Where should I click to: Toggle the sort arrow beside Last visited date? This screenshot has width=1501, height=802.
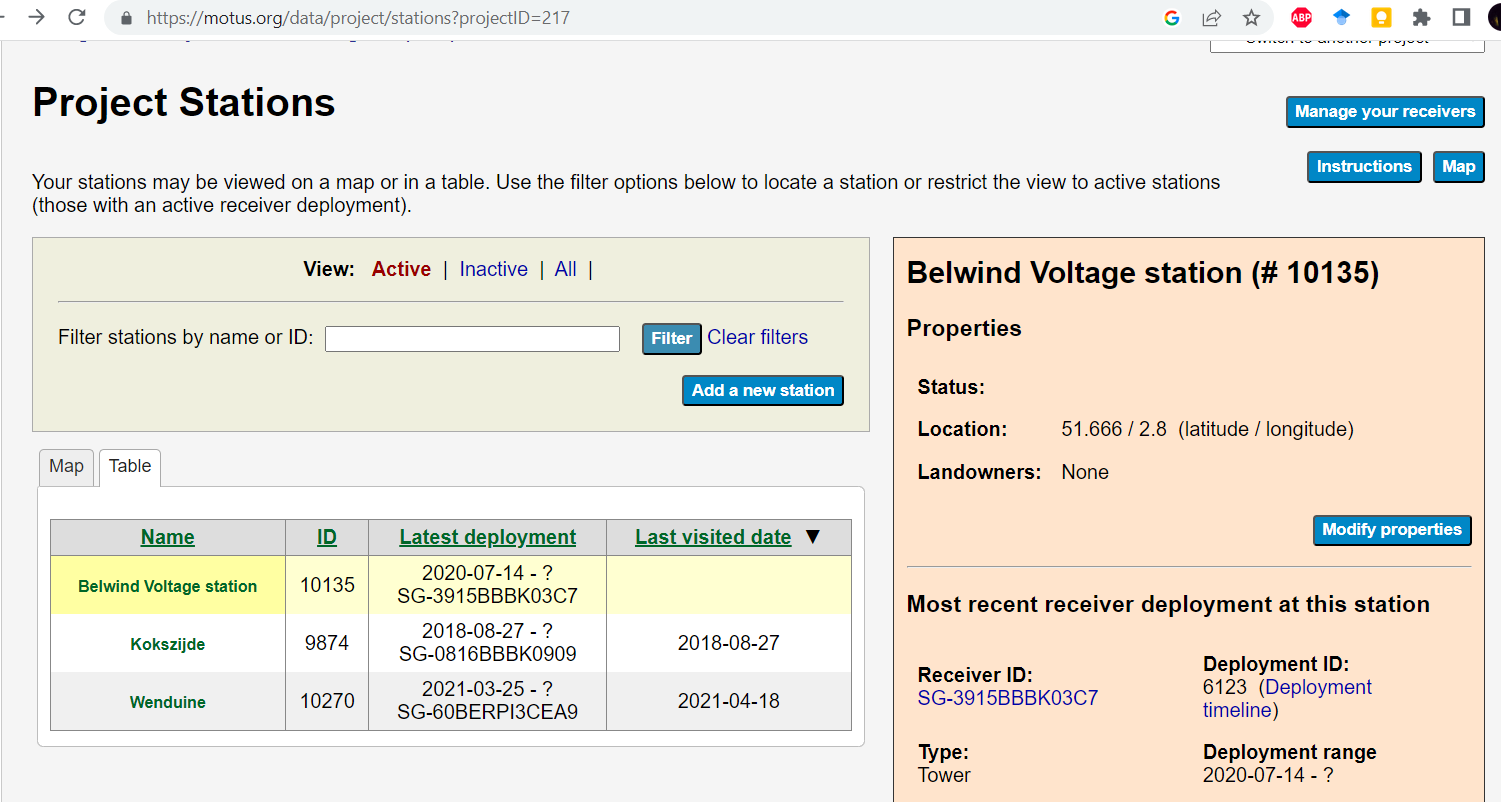click(x=812, y=537)
